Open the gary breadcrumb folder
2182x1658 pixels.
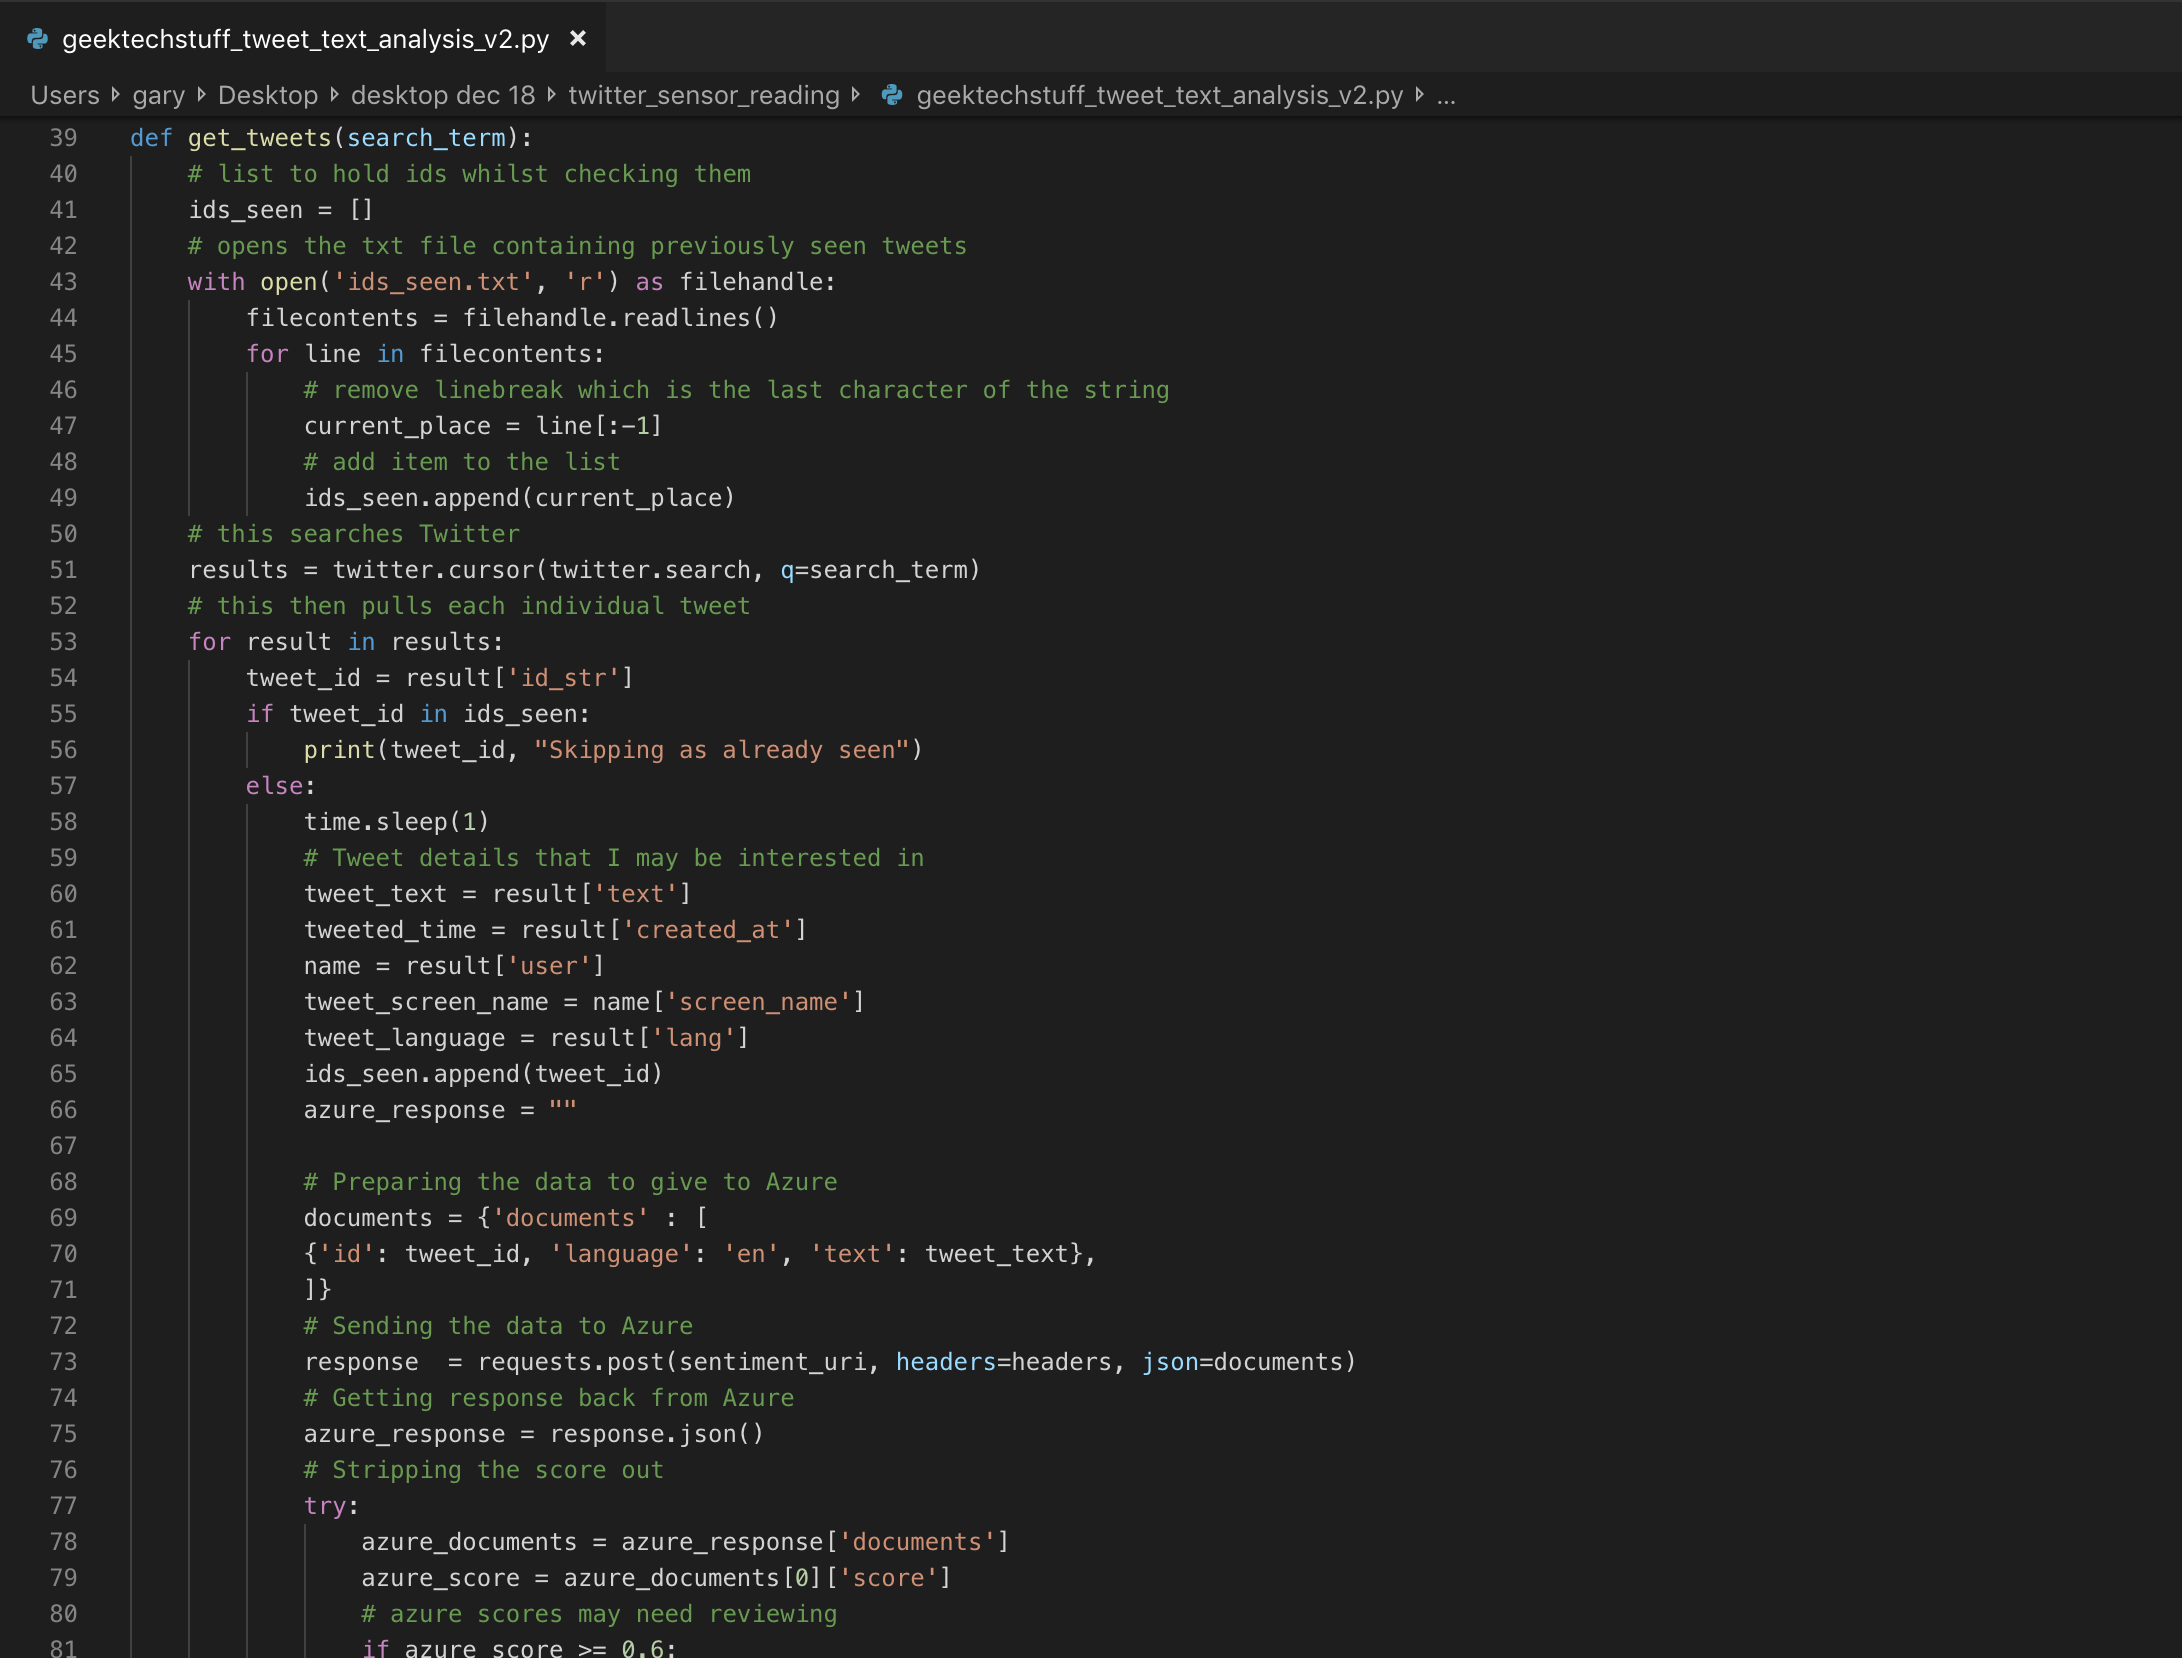pos(158,95)
